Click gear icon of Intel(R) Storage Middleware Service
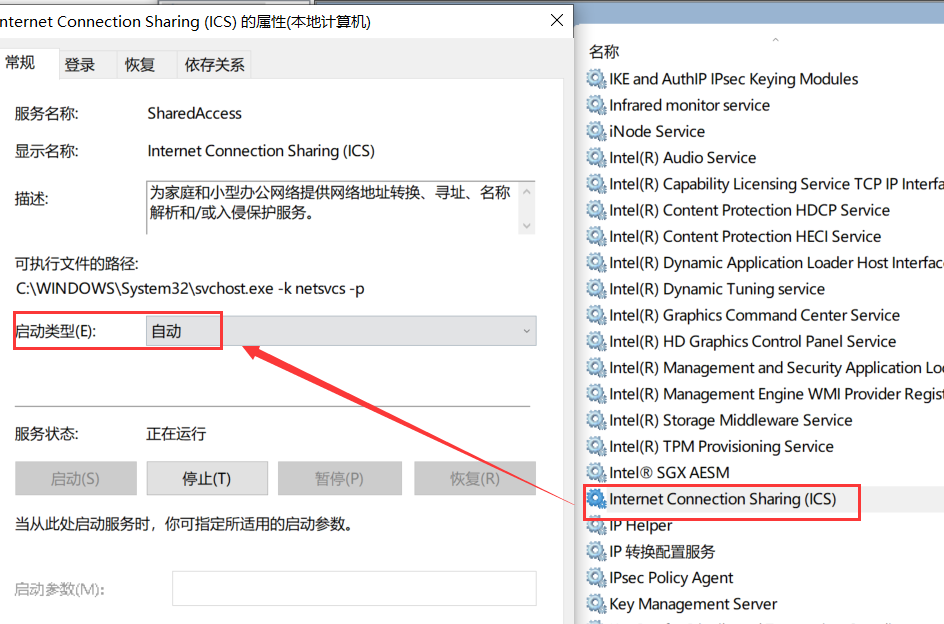 pos(596,420)
